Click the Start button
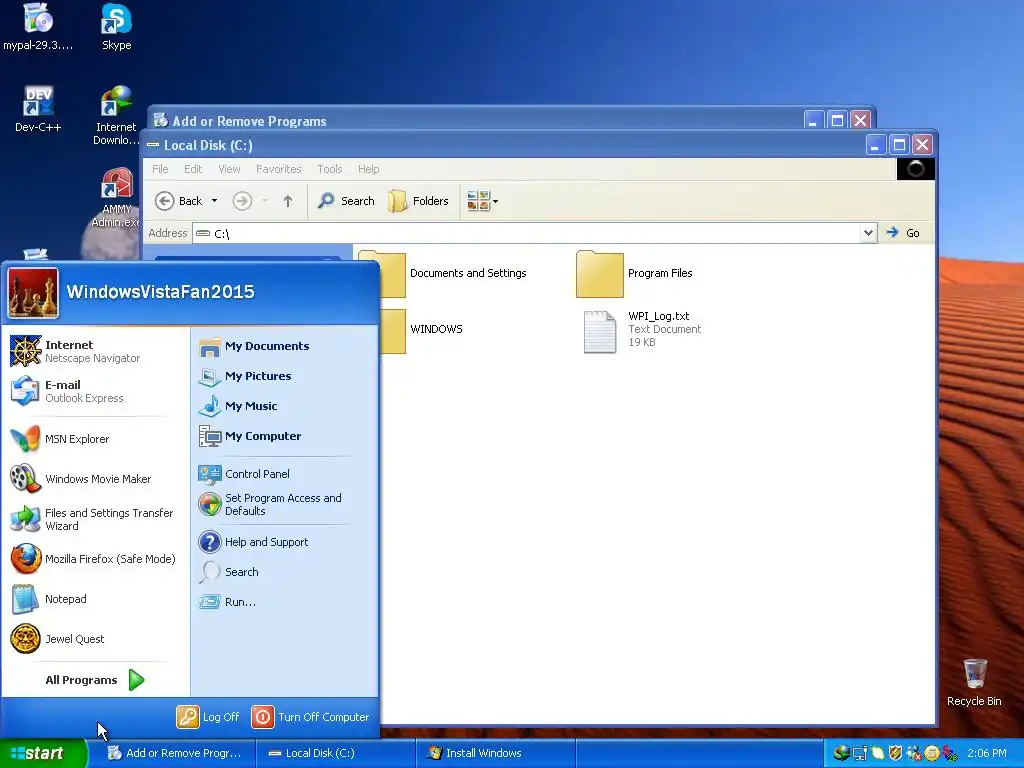Screen dimensions: 1024x768 pos(42,753)
